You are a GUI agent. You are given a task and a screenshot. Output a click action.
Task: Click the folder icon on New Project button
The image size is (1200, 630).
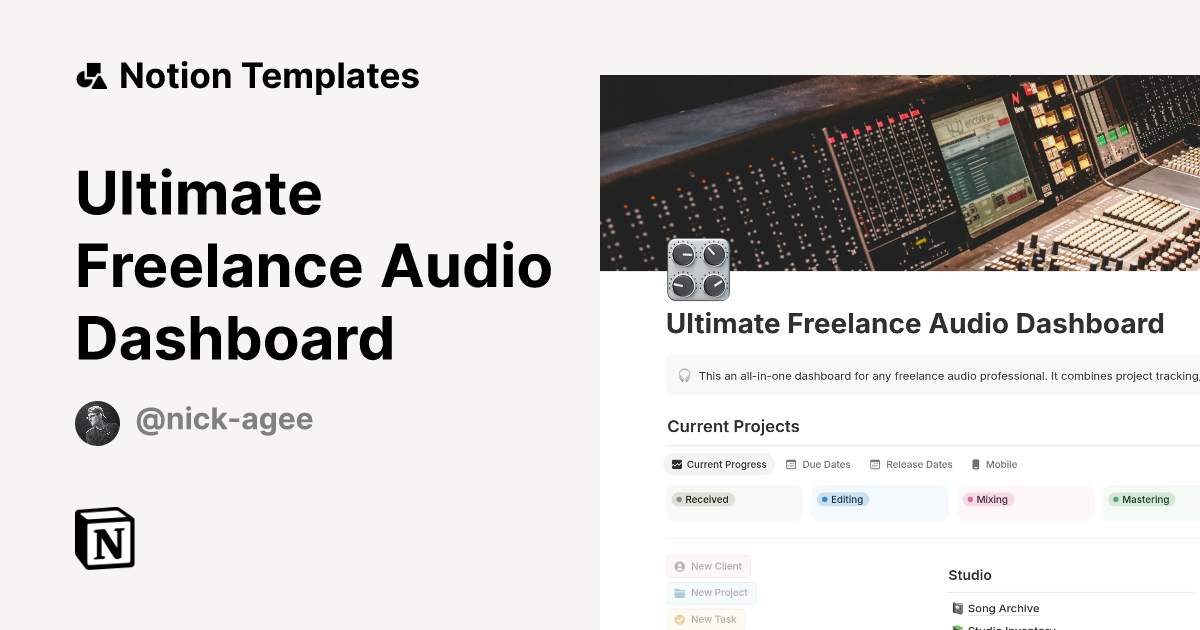tap(679, 592)
